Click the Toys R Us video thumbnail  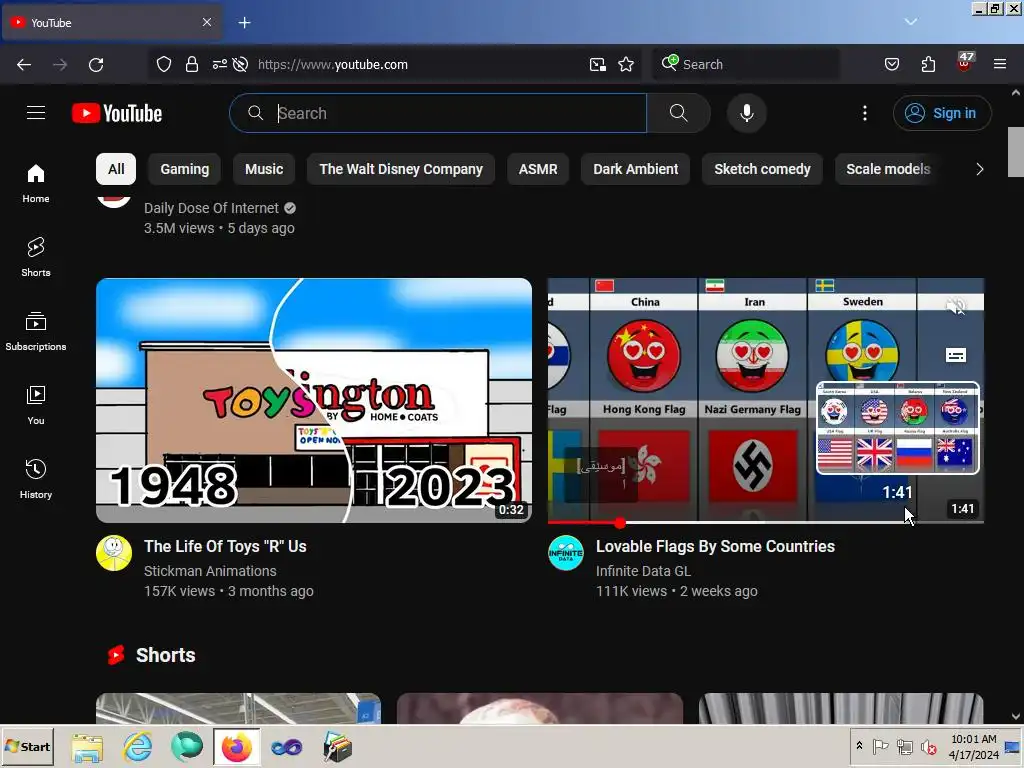coord(314,400)
